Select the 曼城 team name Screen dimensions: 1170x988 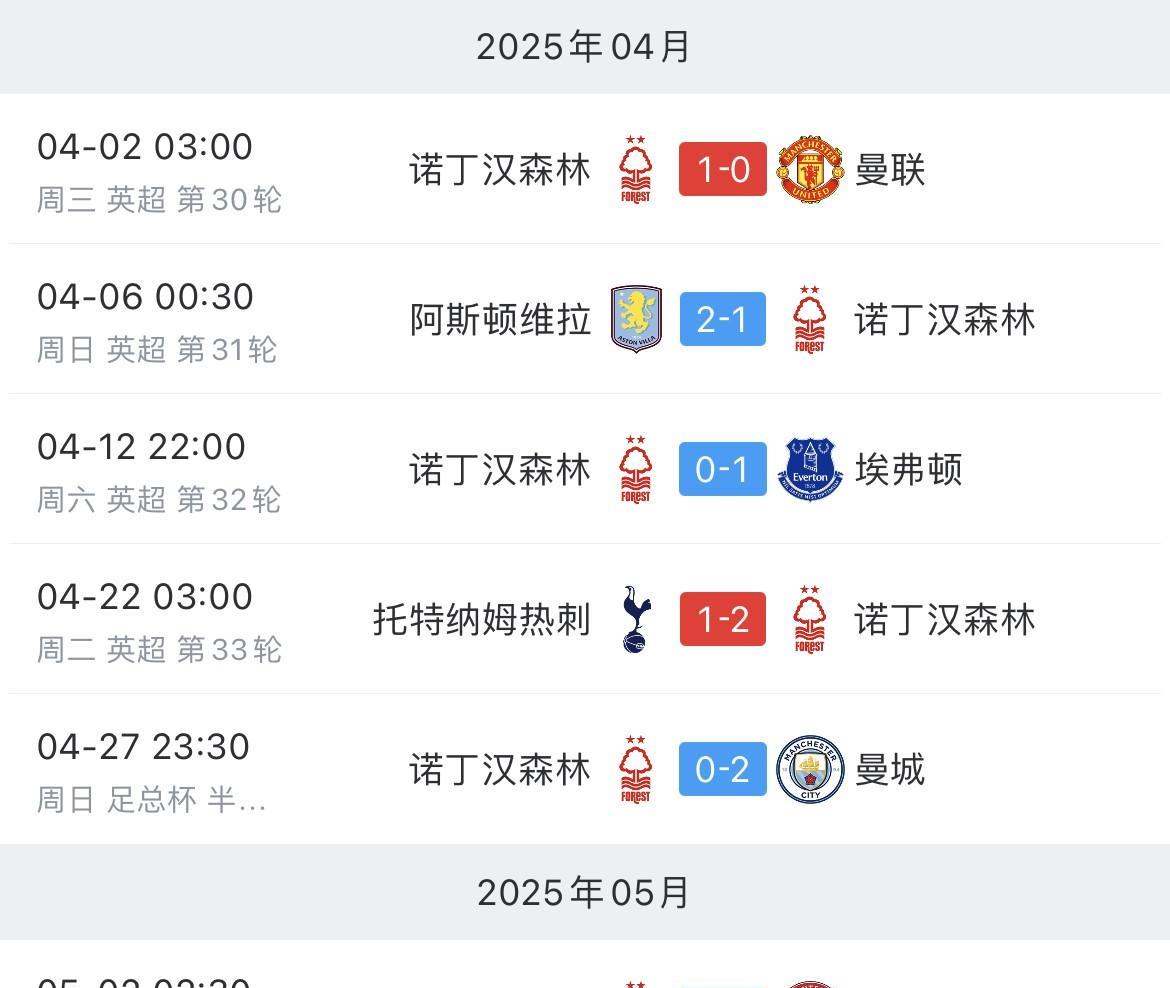(x=890, y=769)
